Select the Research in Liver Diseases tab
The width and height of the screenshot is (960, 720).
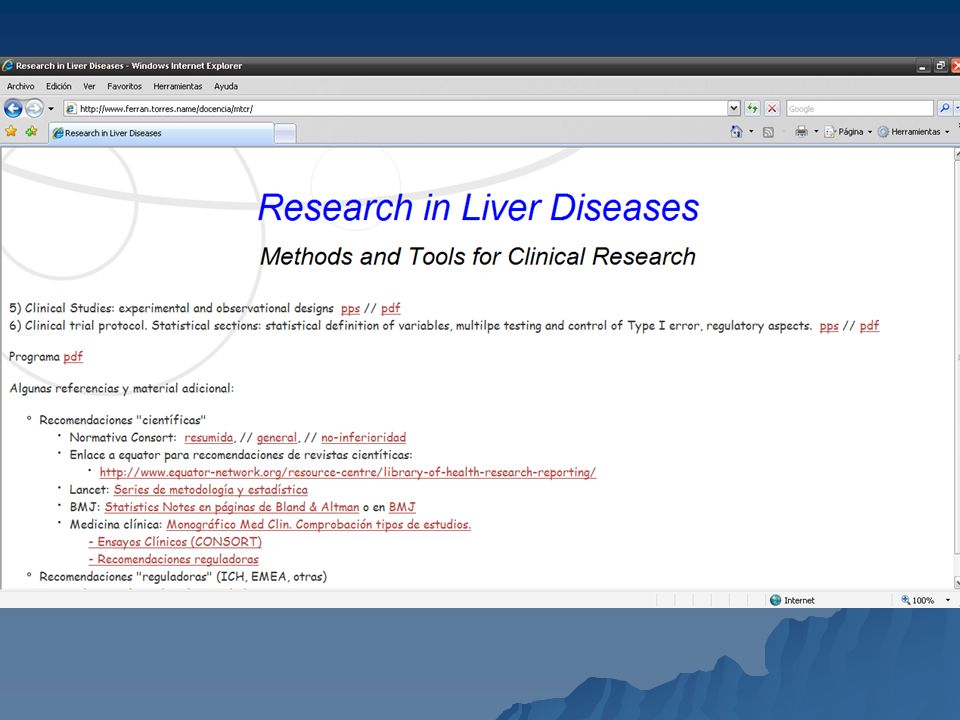pos(161,133)
